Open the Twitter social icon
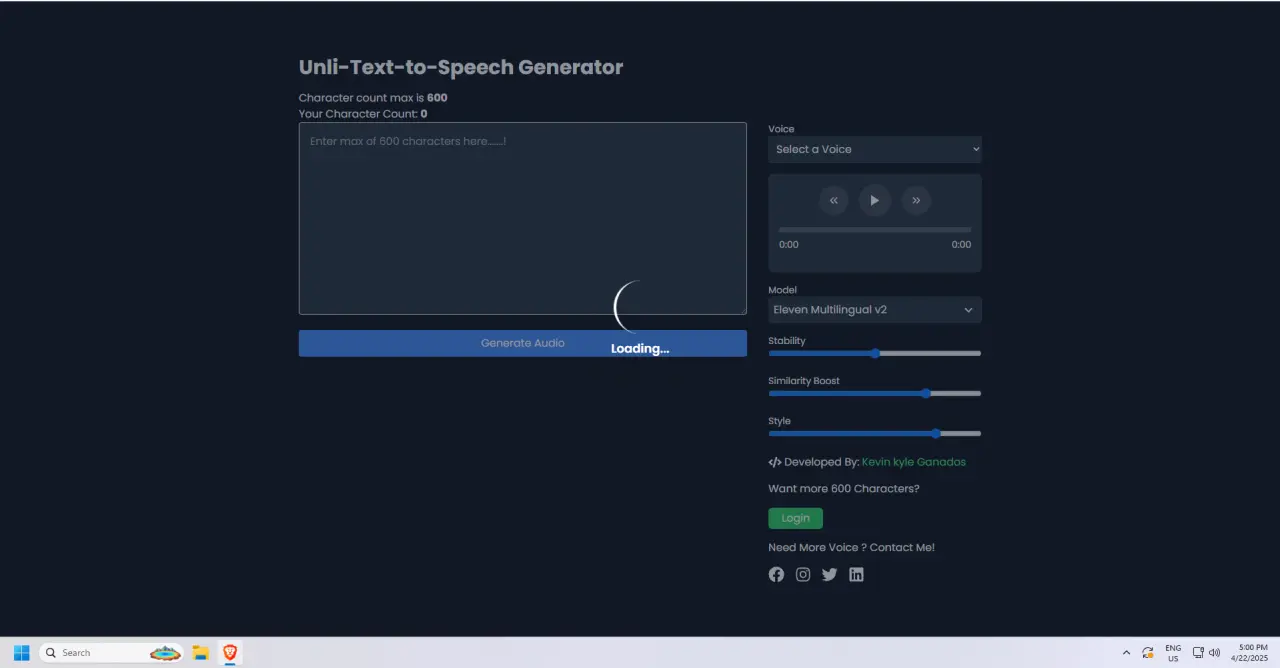The width and height of the screenshot is (1280, 668). tap(830, 574)
